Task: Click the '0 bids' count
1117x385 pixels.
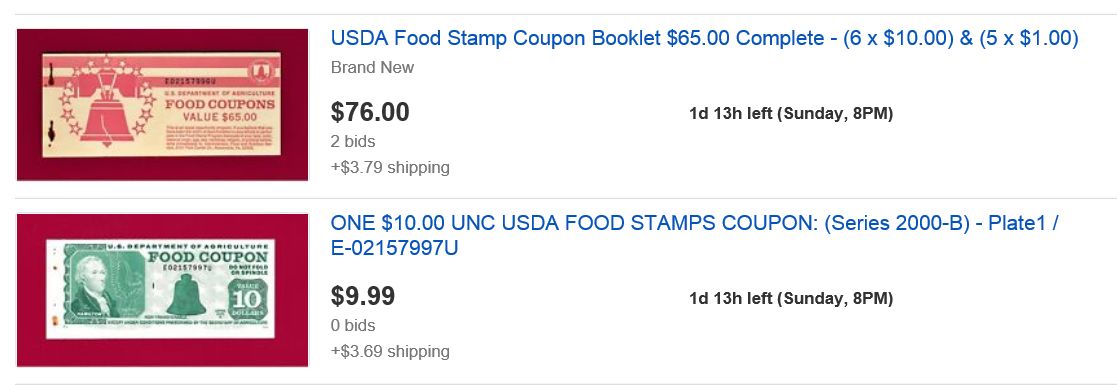Action: pos(353,325)
